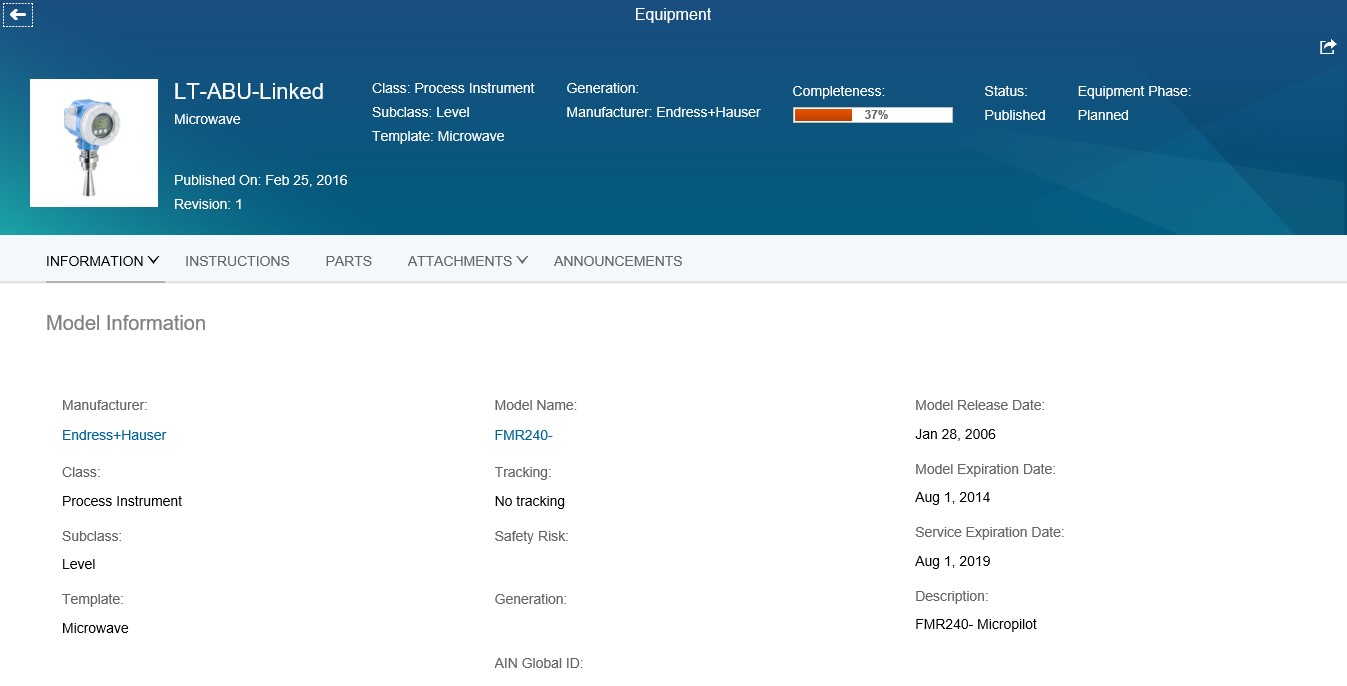Viewport: 1347px width, 686px height.
Task: Click the 'AIN Global ID:' label
Action: pos(539,663)
